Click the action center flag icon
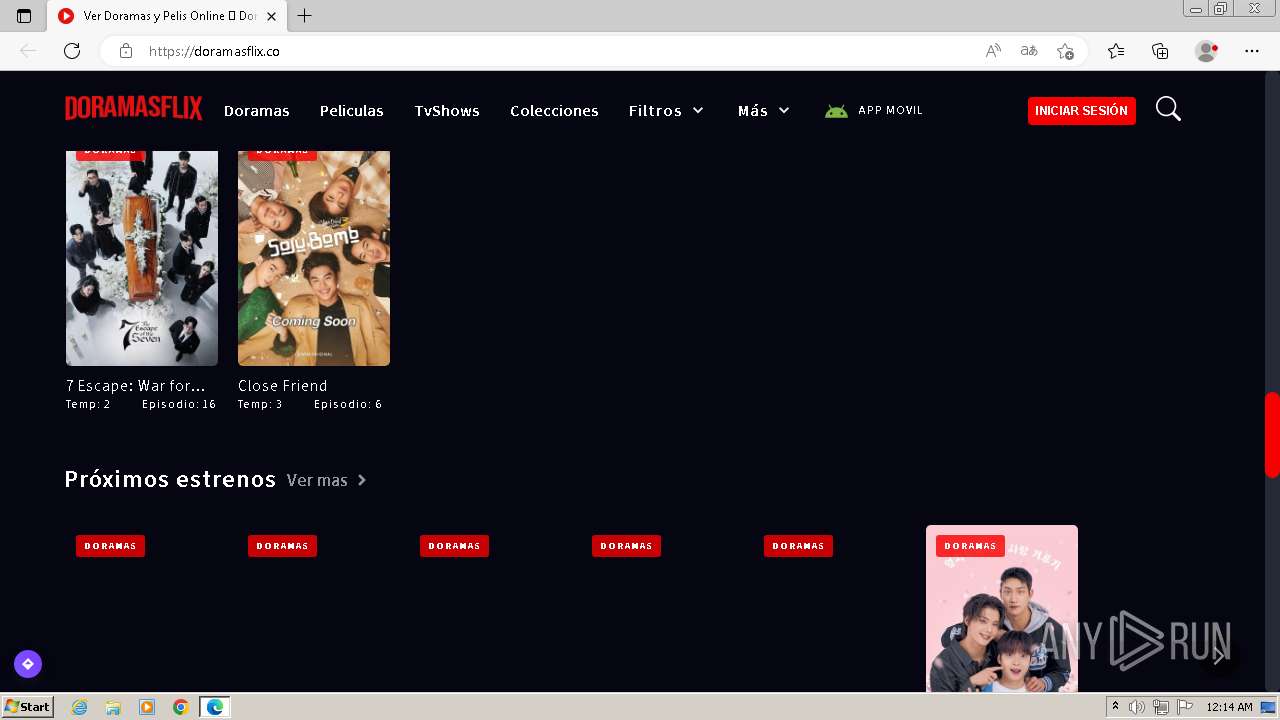The image size is (1280, 720). [1183, 707]
